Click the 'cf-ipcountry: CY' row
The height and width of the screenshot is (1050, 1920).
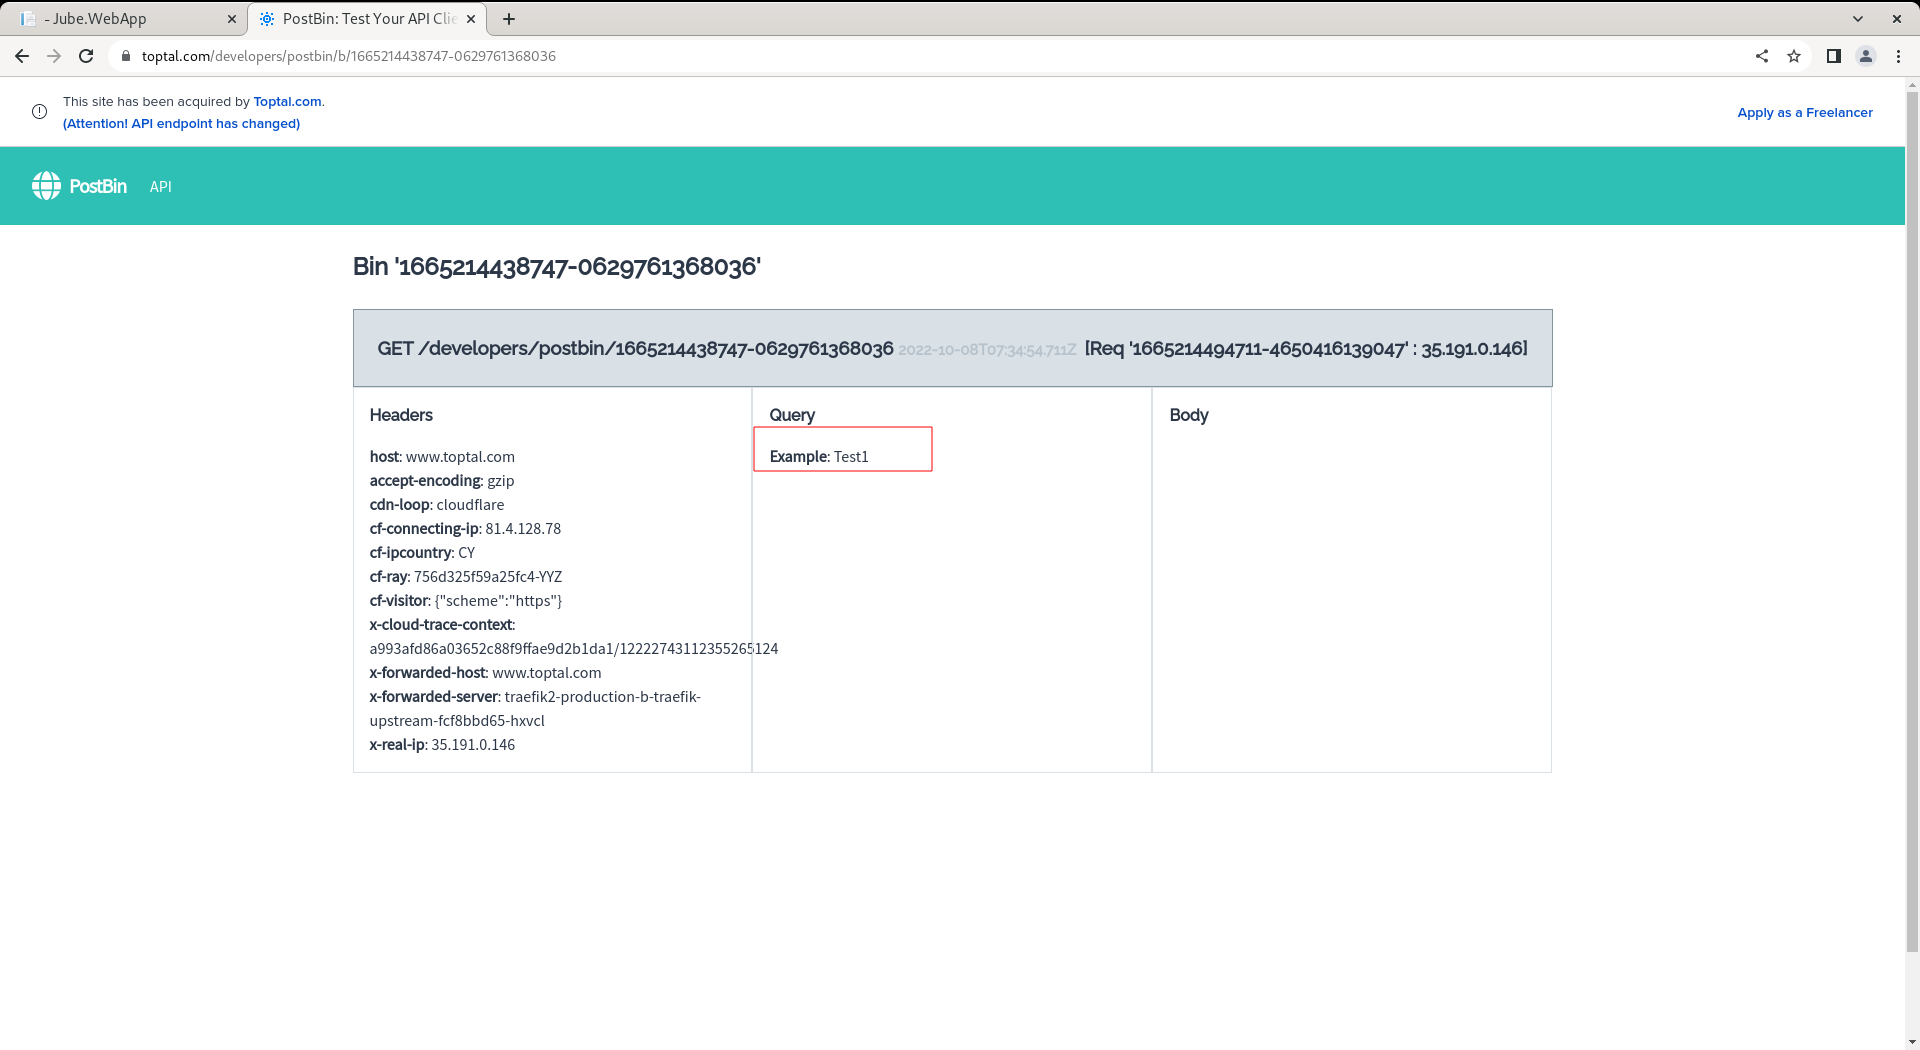point(422,552)
